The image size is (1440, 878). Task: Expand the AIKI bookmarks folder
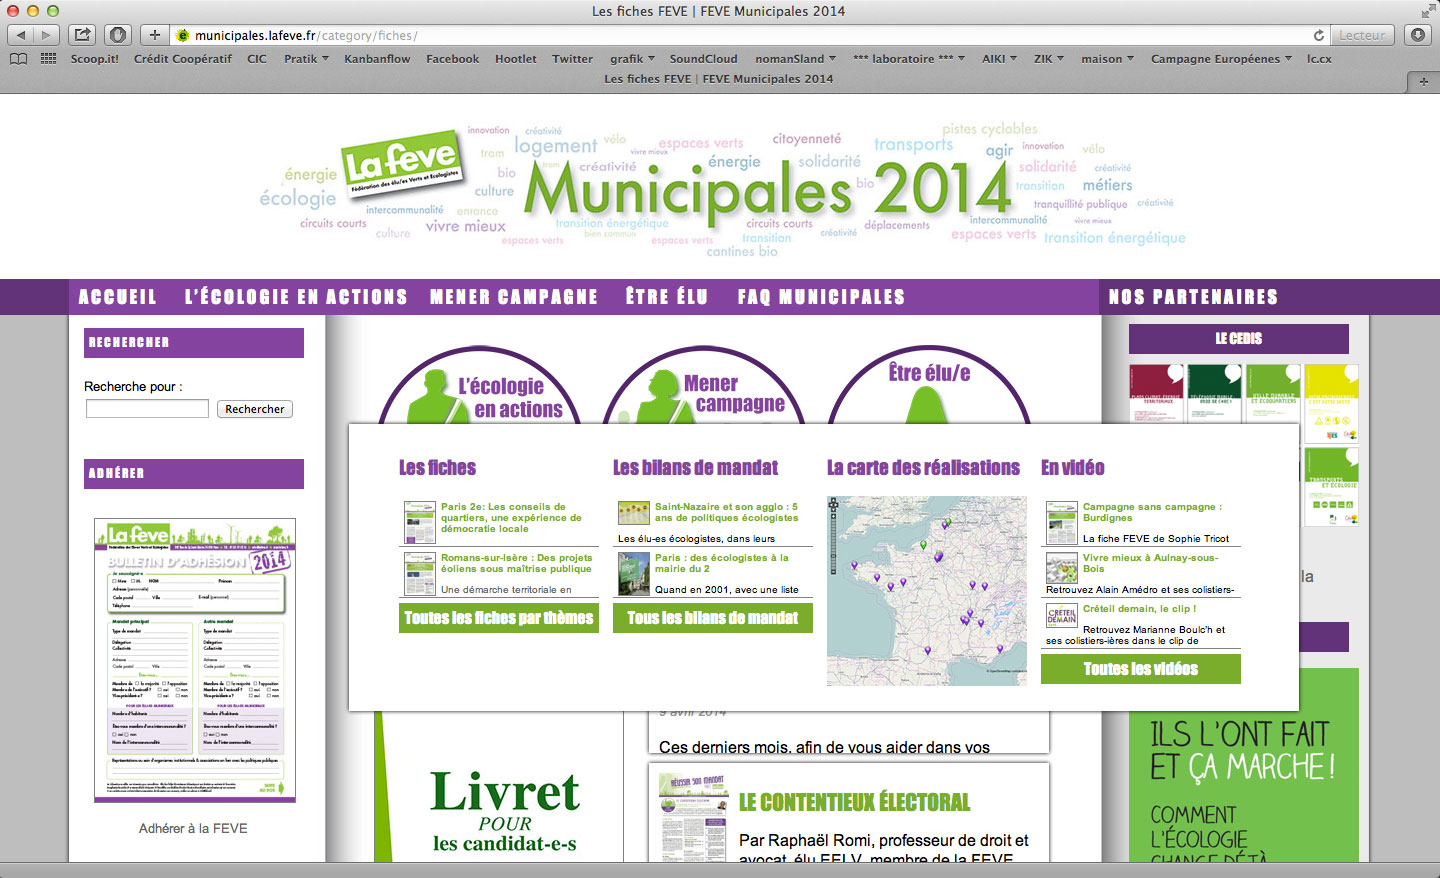pyautogui.click(x=999, y=59)
